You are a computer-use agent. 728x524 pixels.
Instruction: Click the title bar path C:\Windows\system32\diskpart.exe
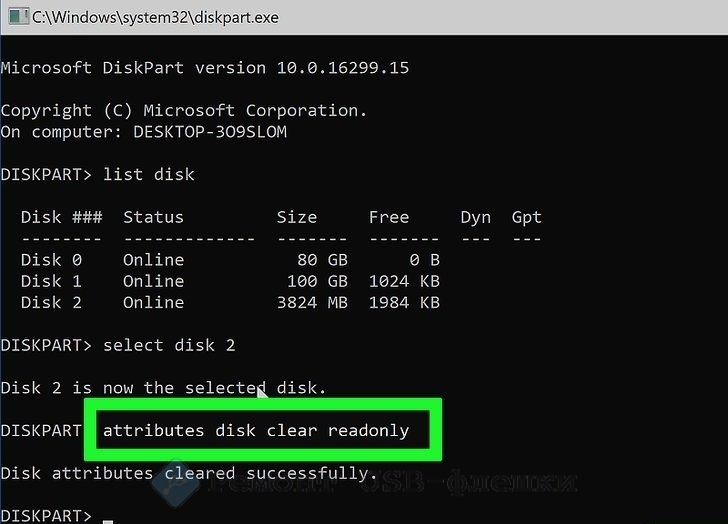(156, 18)
